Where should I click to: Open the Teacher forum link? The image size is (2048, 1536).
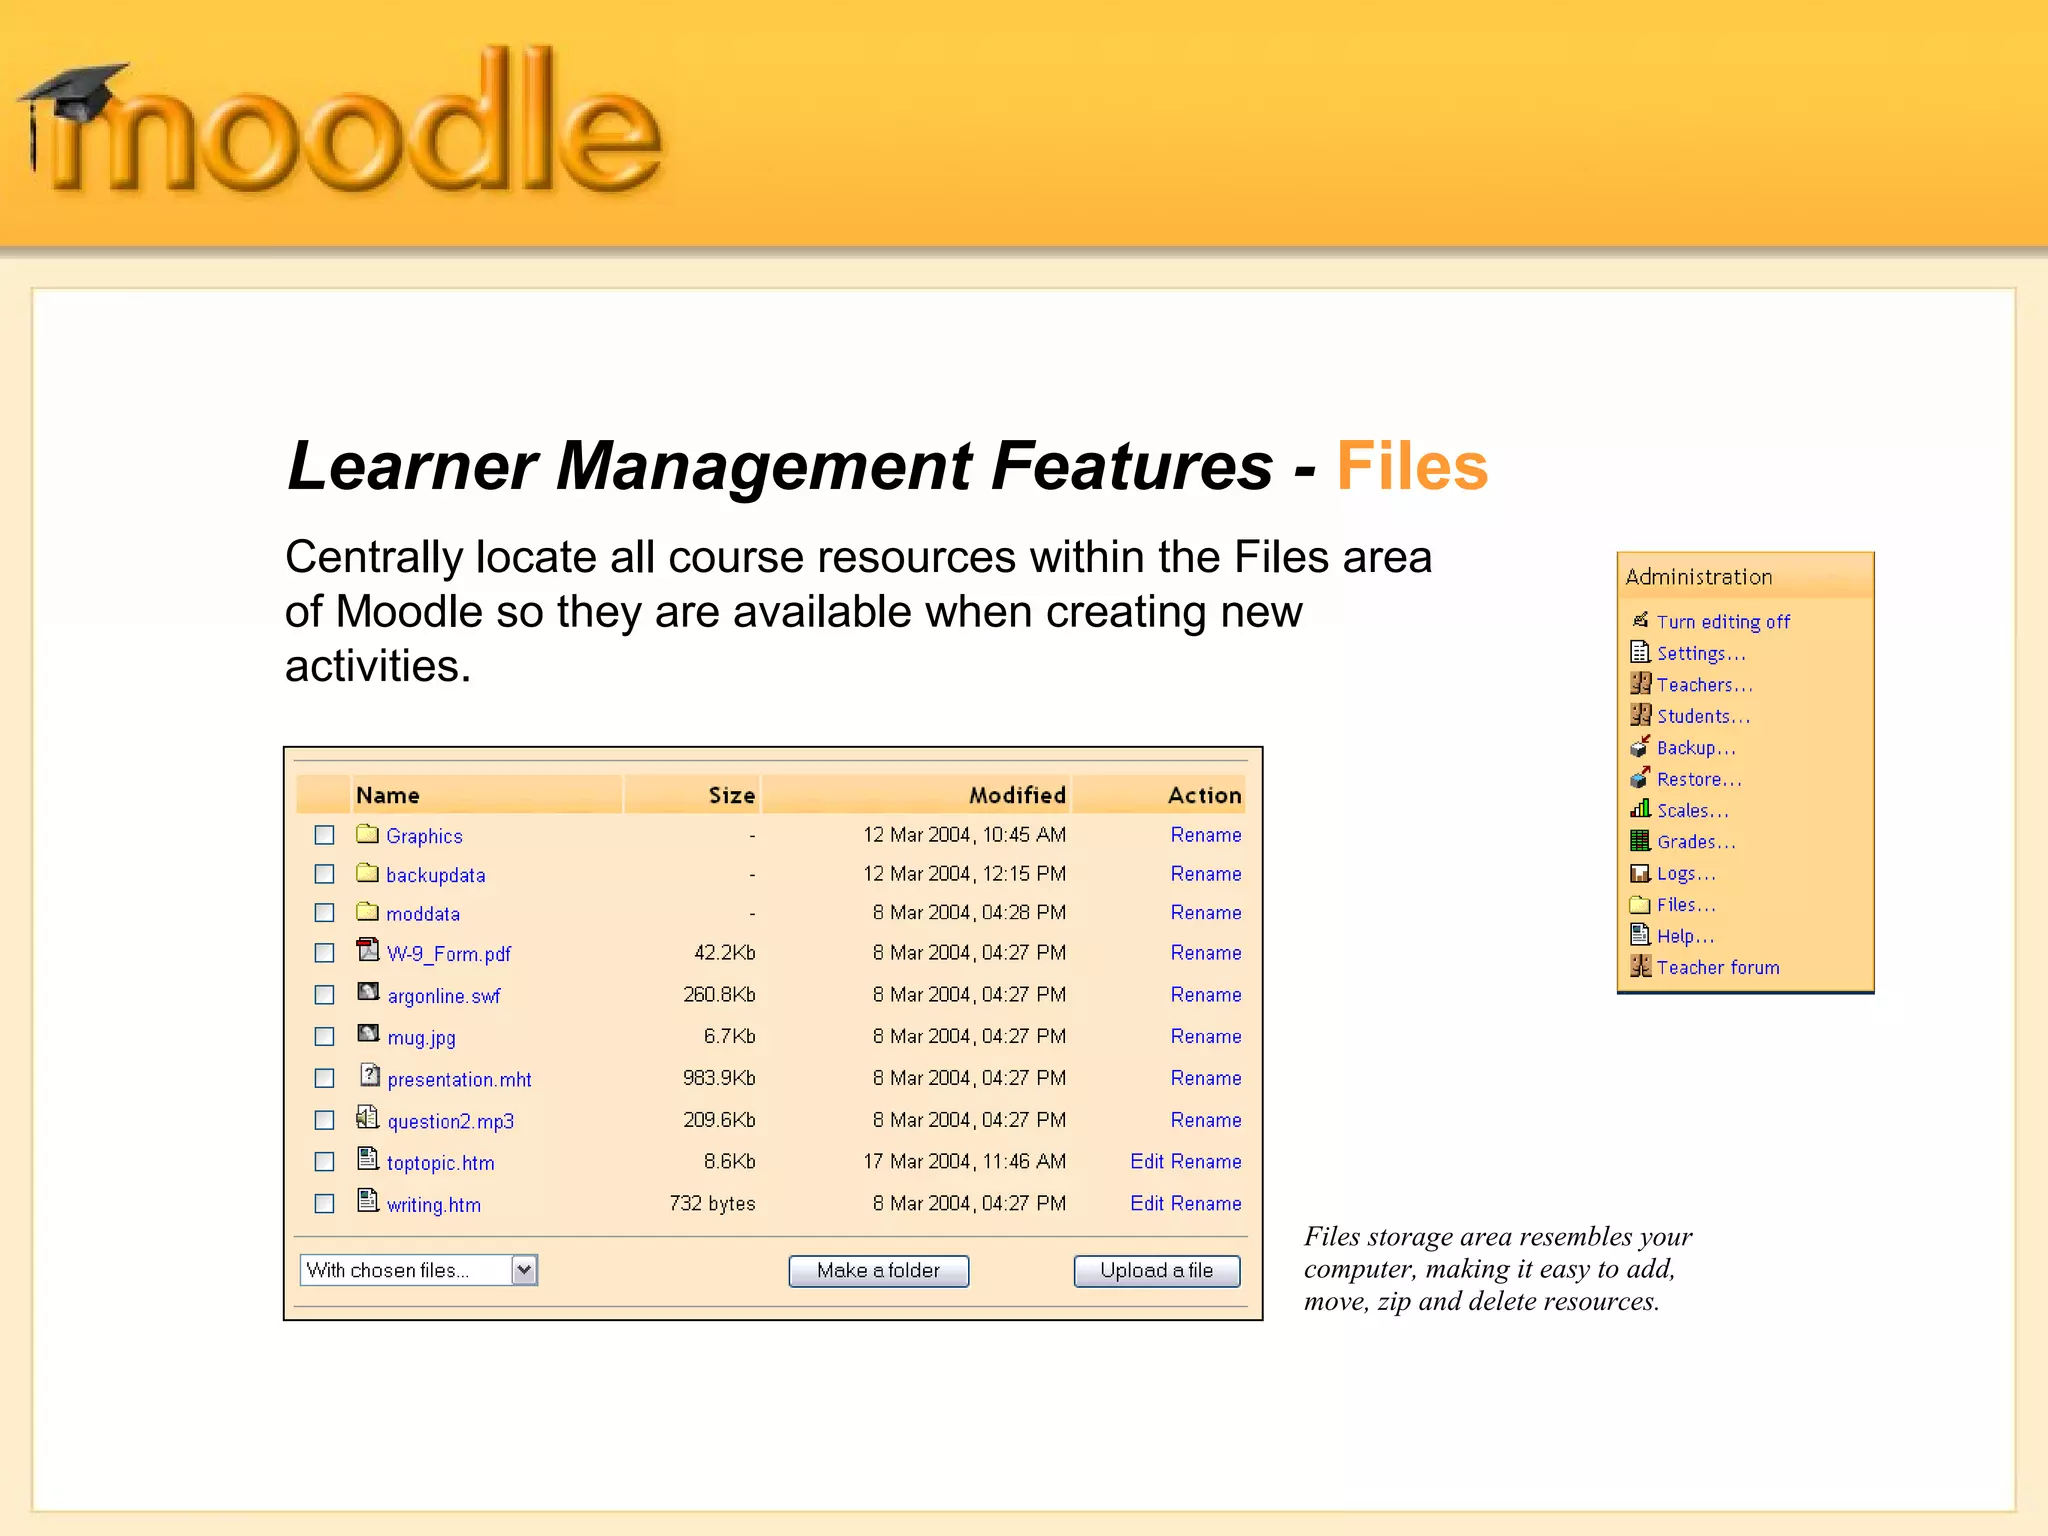1718,967
